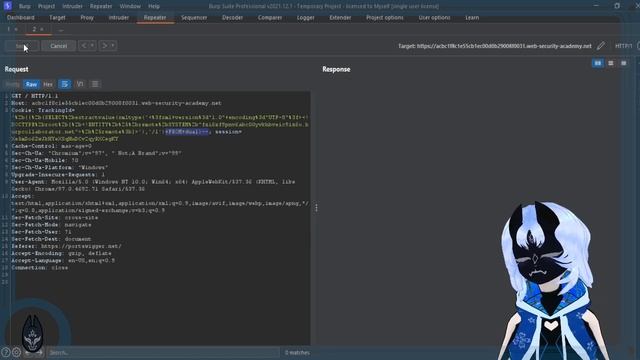Image resolution: width=640 pixels, height=360 pixels.
Task: Open the message editor hamburger menu
Action: click(95, 84)
